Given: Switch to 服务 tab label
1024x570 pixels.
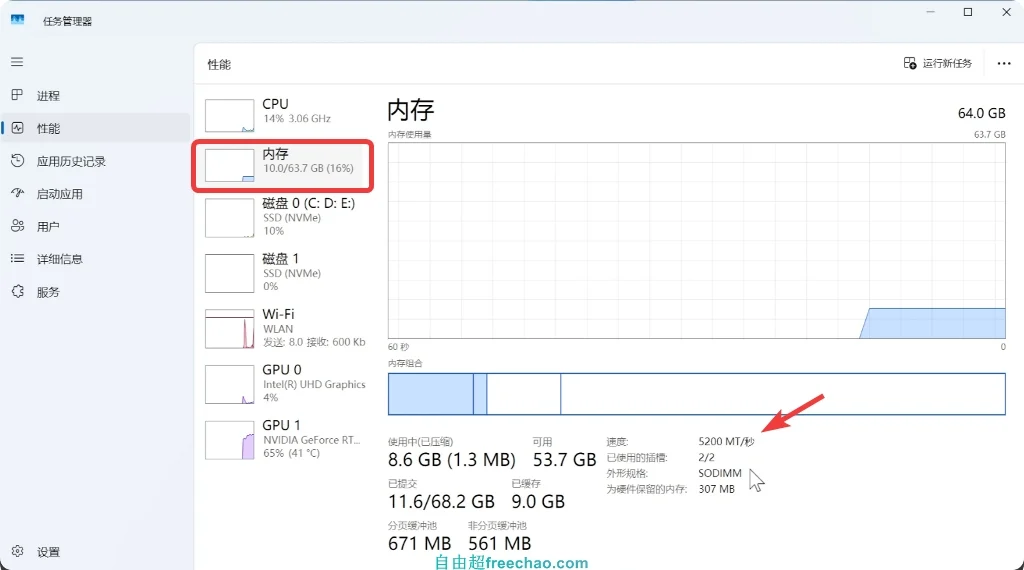Looking at the screenshot, I should [x=48, y=292].
